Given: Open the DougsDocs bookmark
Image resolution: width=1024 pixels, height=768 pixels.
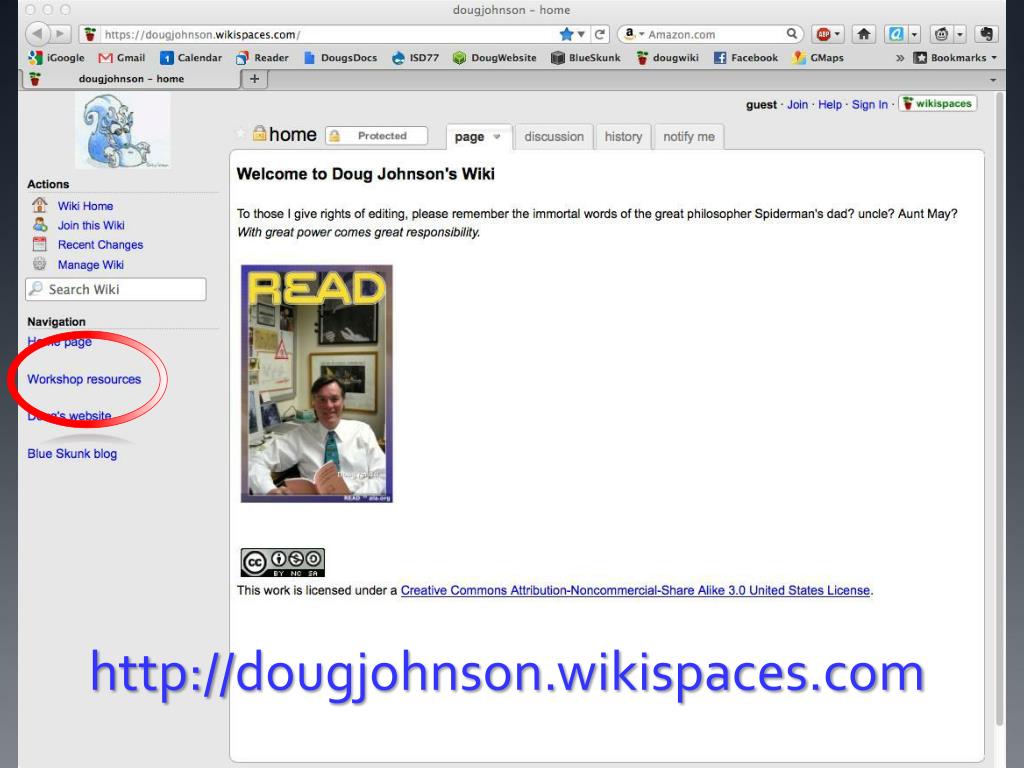Looking at the screenshot, I should (x=340, y=57).
